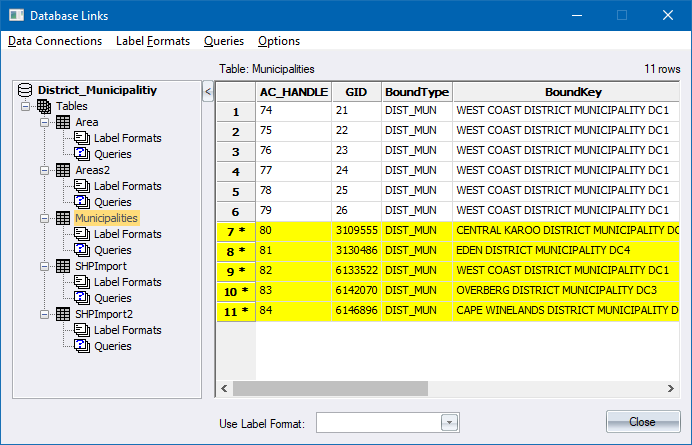Select the Area table icon

[x=63, y=122]
